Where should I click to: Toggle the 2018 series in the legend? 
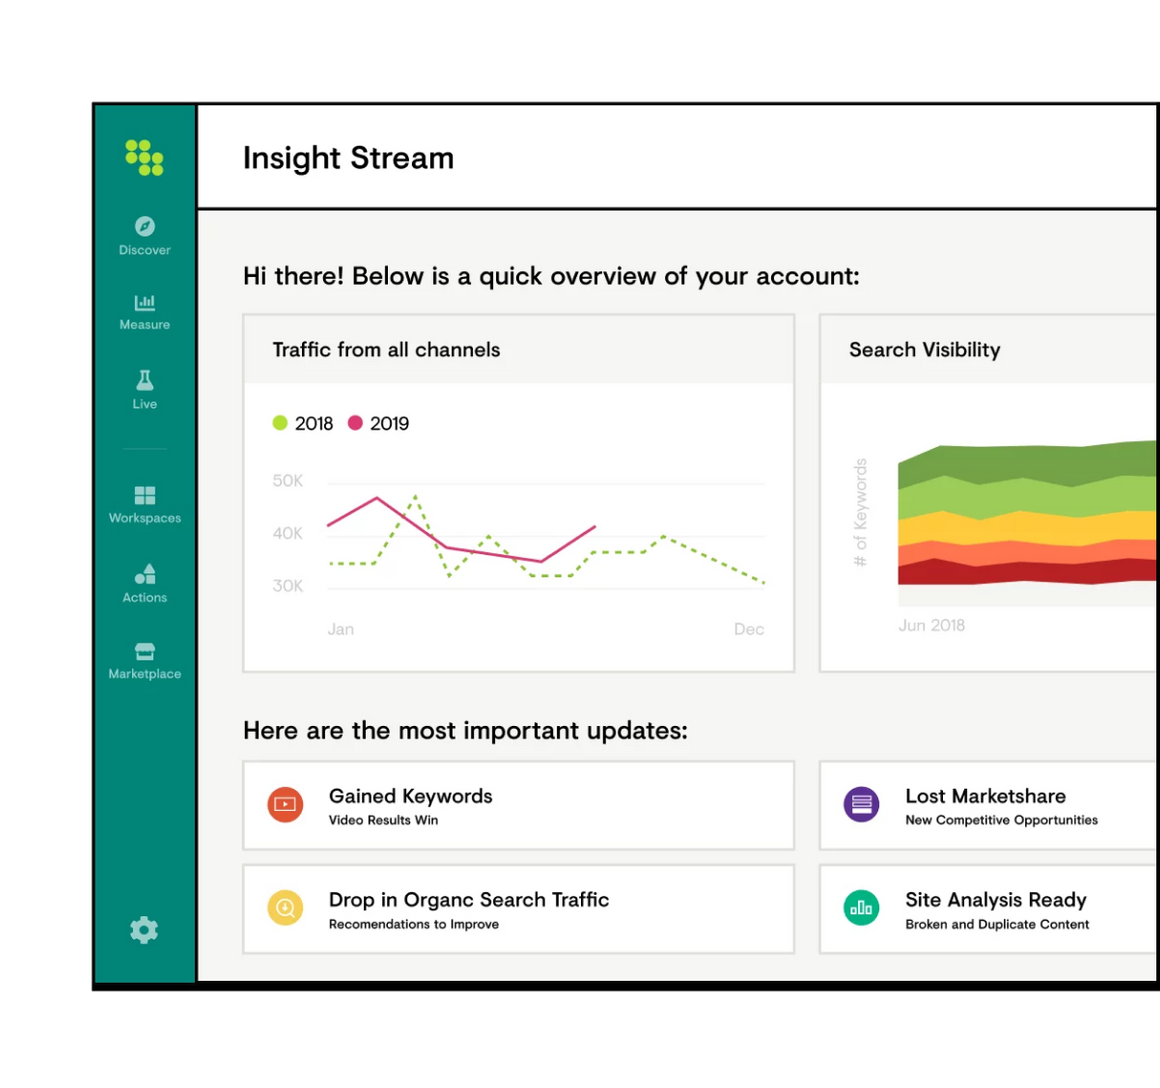click(302, 423)
